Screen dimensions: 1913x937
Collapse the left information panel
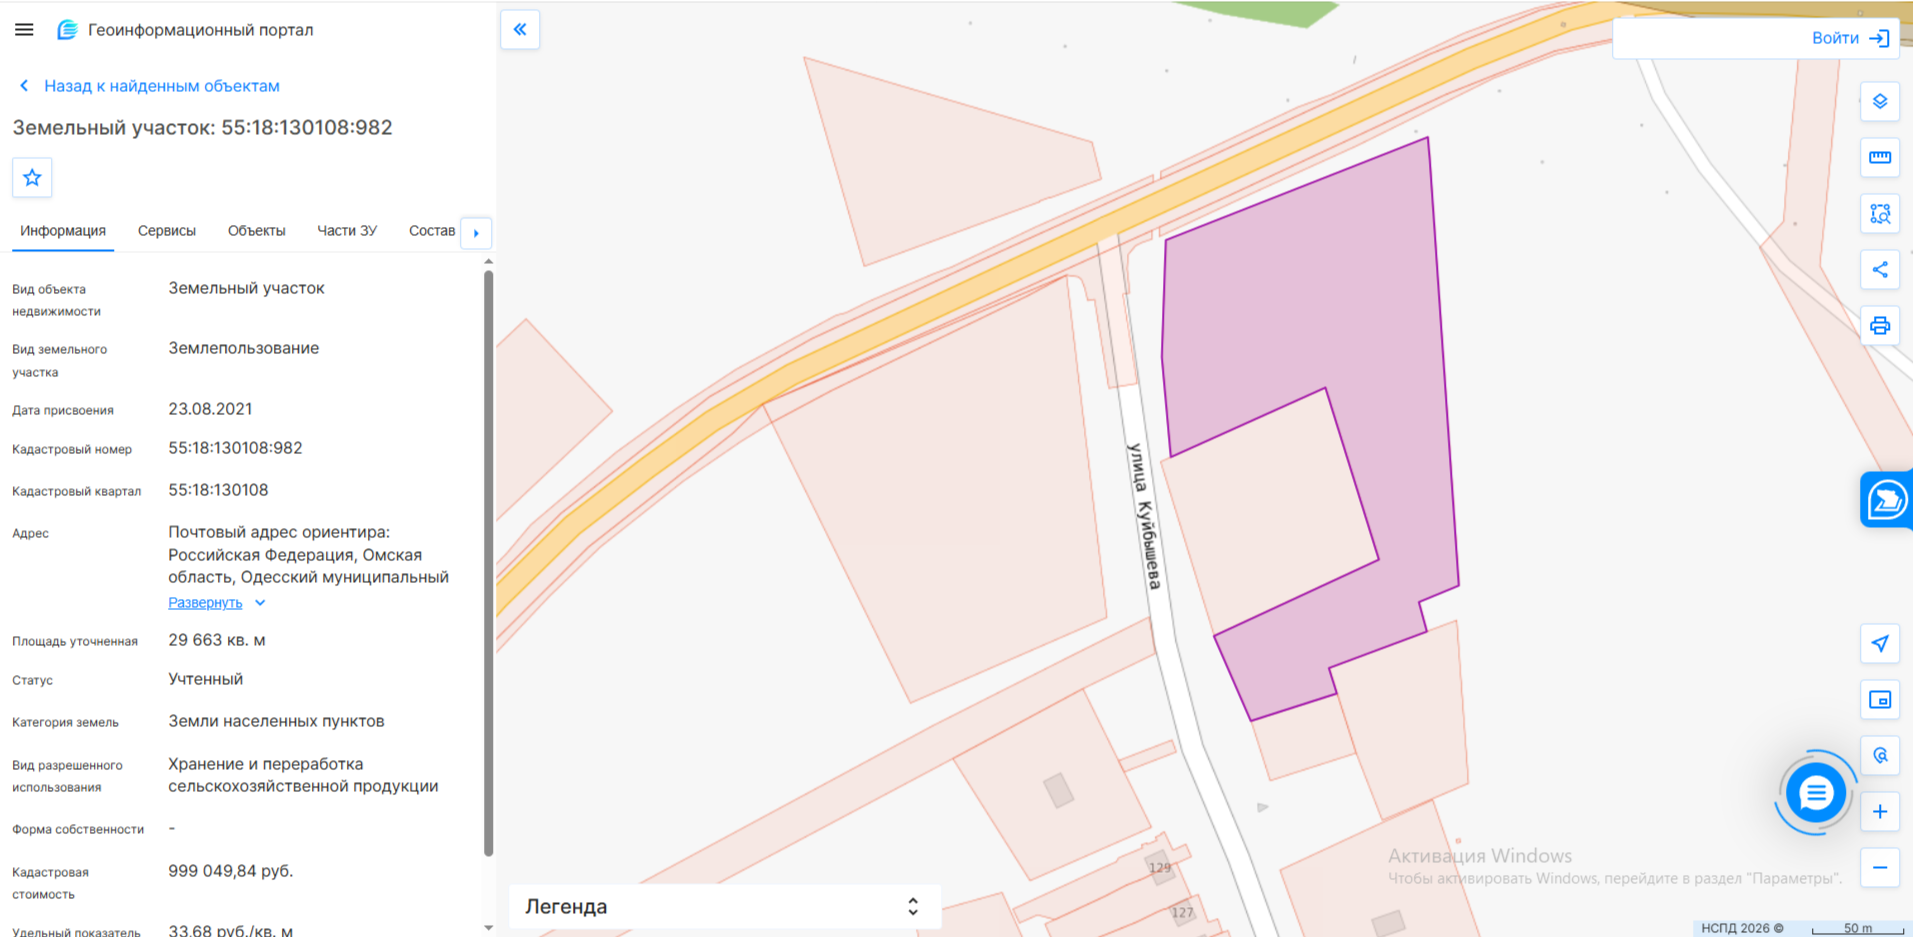pyautogui.click(x=520, y=30)
